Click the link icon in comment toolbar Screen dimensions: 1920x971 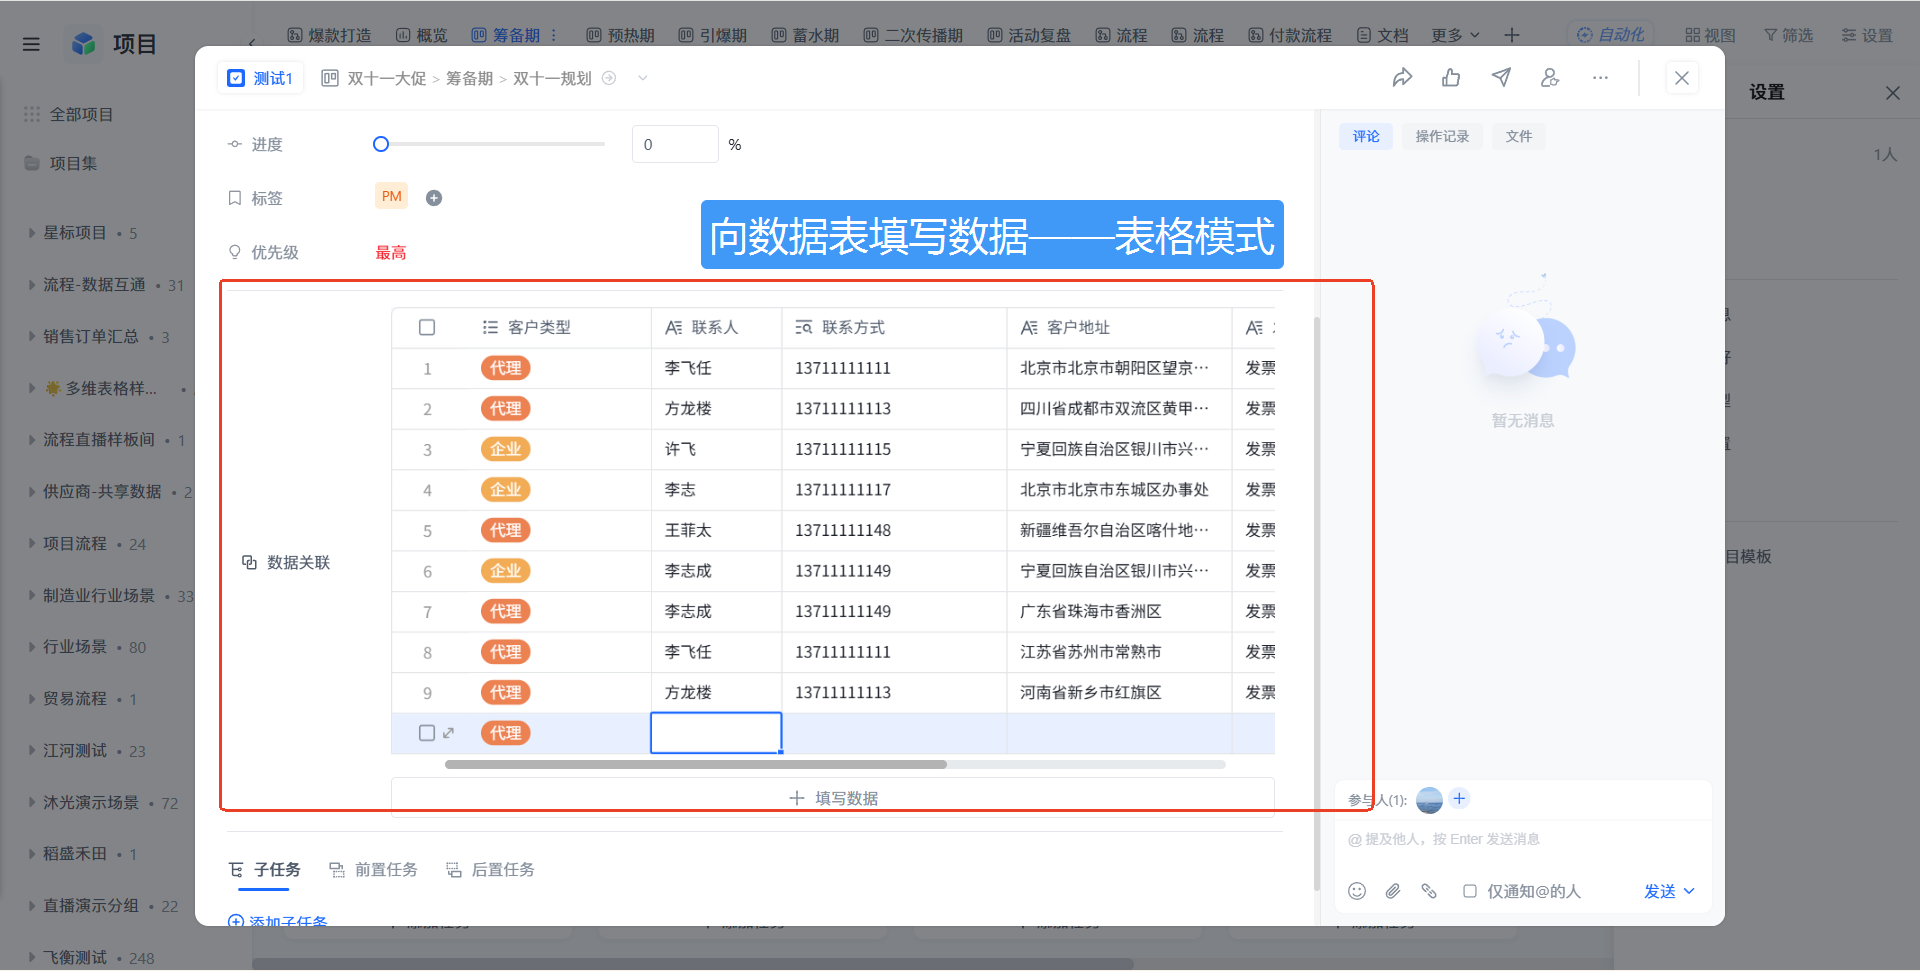pyautogui.click(x=1429, y=891)
